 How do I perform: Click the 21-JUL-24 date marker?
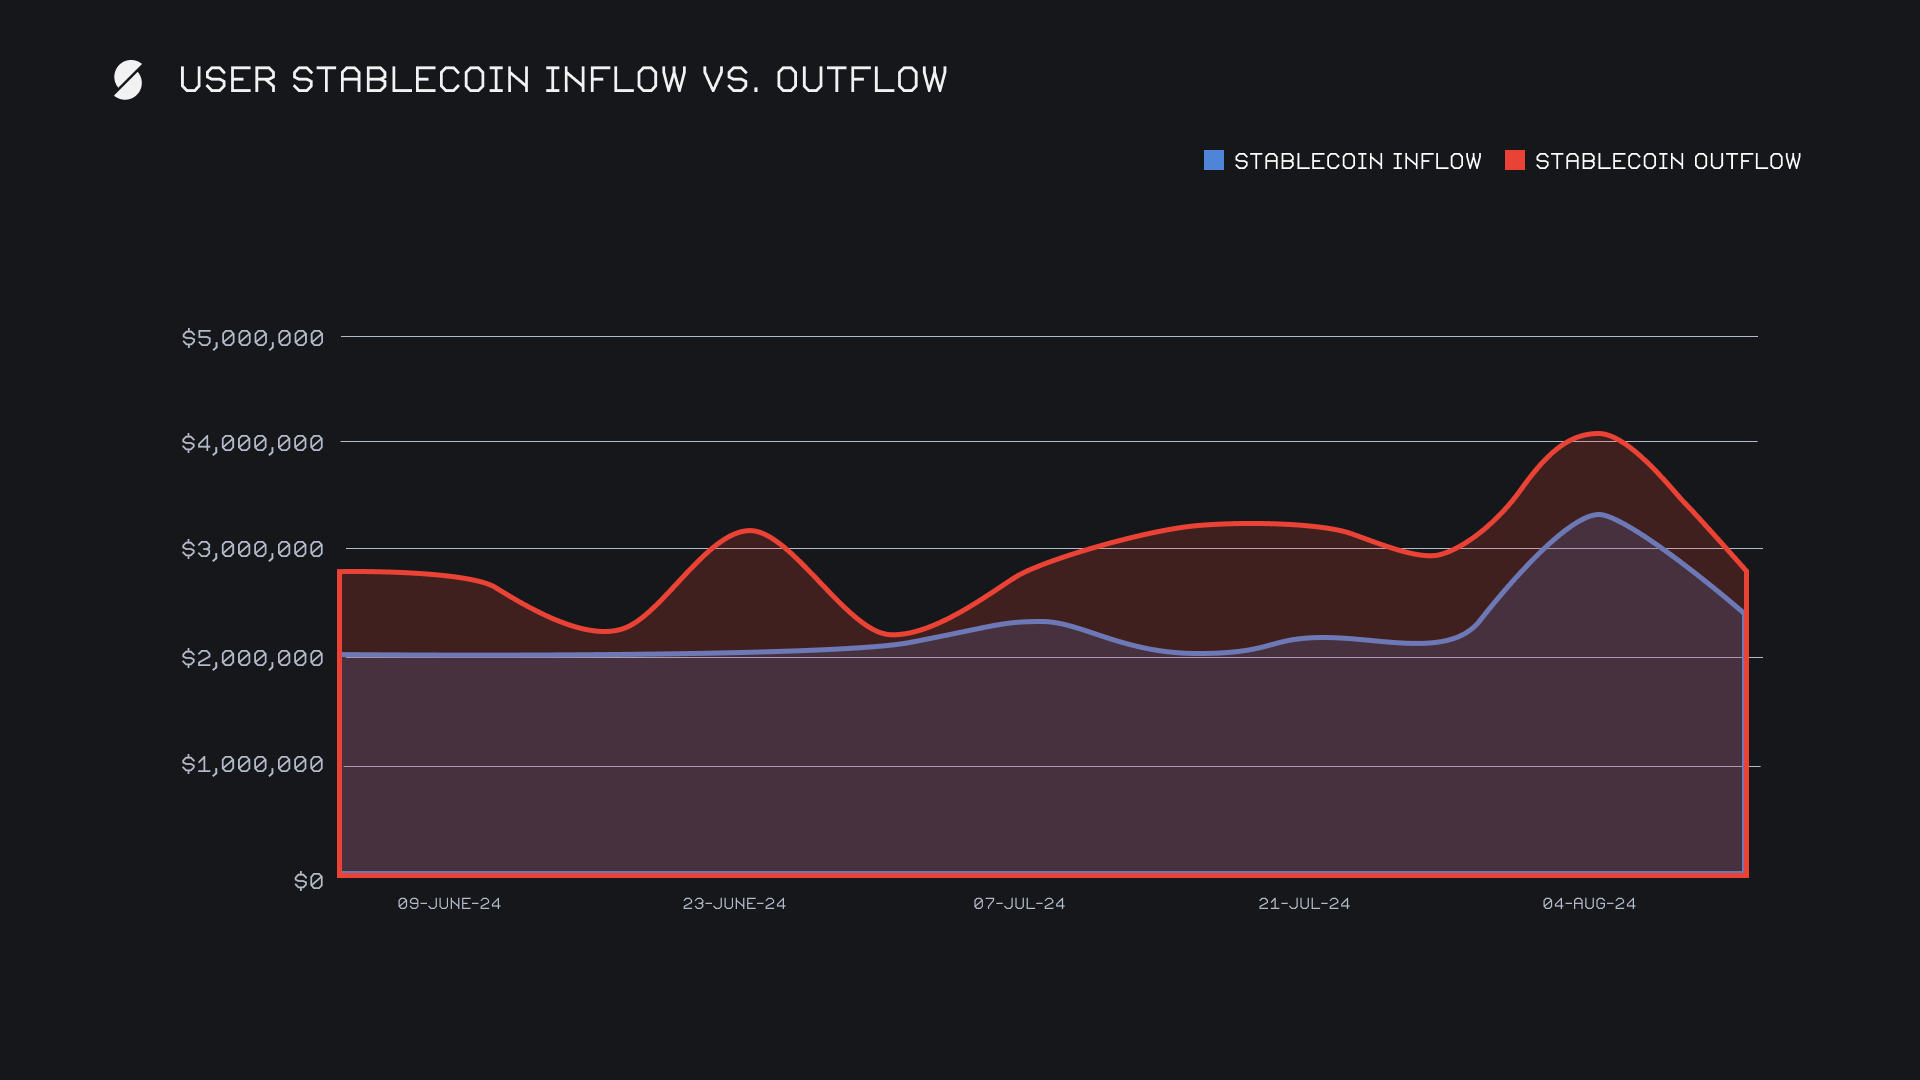point(1304,904)
